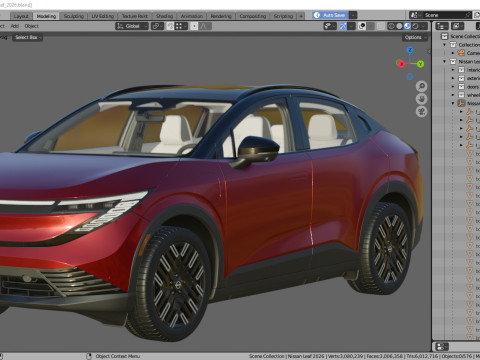Screen dimensions: 480x360
Task: Open the Compositing workspace tab
Action: tap(253, 16)
